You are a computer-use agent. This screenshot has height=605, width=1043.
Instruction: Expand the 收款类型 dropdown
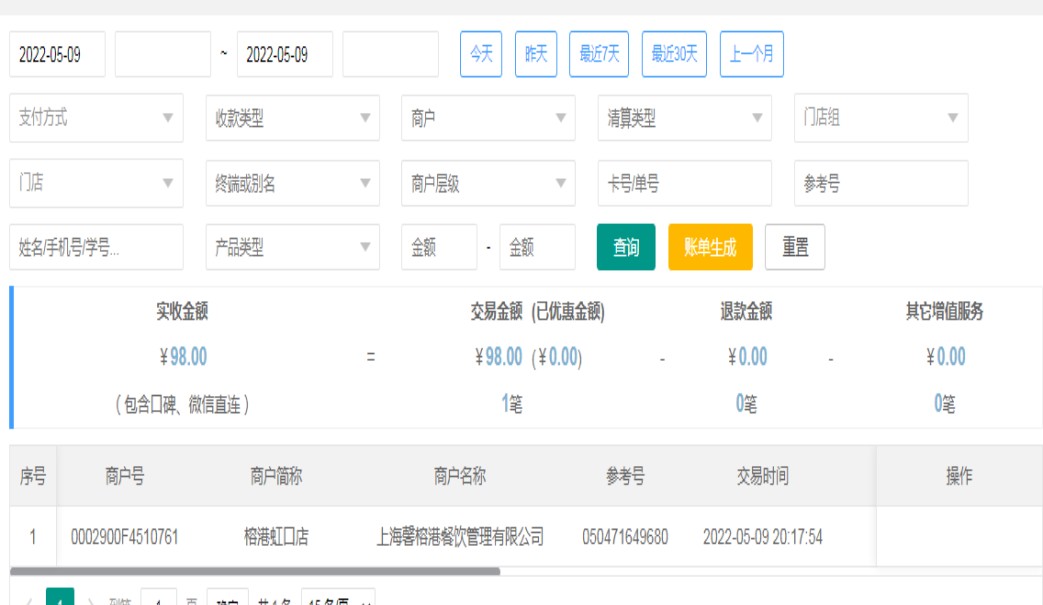tap(292, 118)
